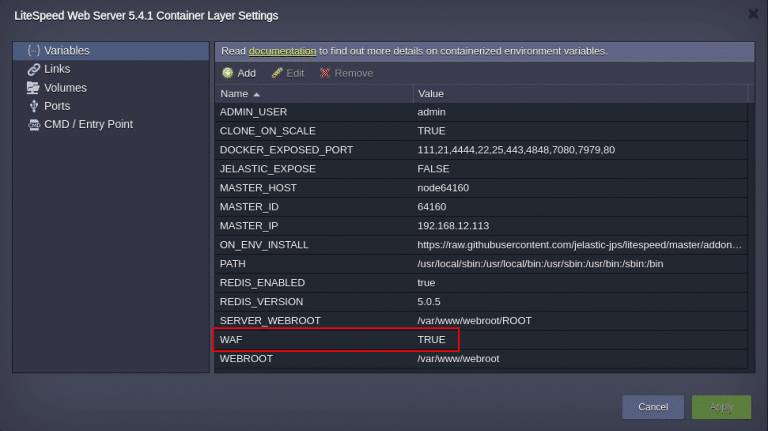Select the CLONE_ON_SCALE variable
Screen dimensions: 768x431
pos(267,131)
